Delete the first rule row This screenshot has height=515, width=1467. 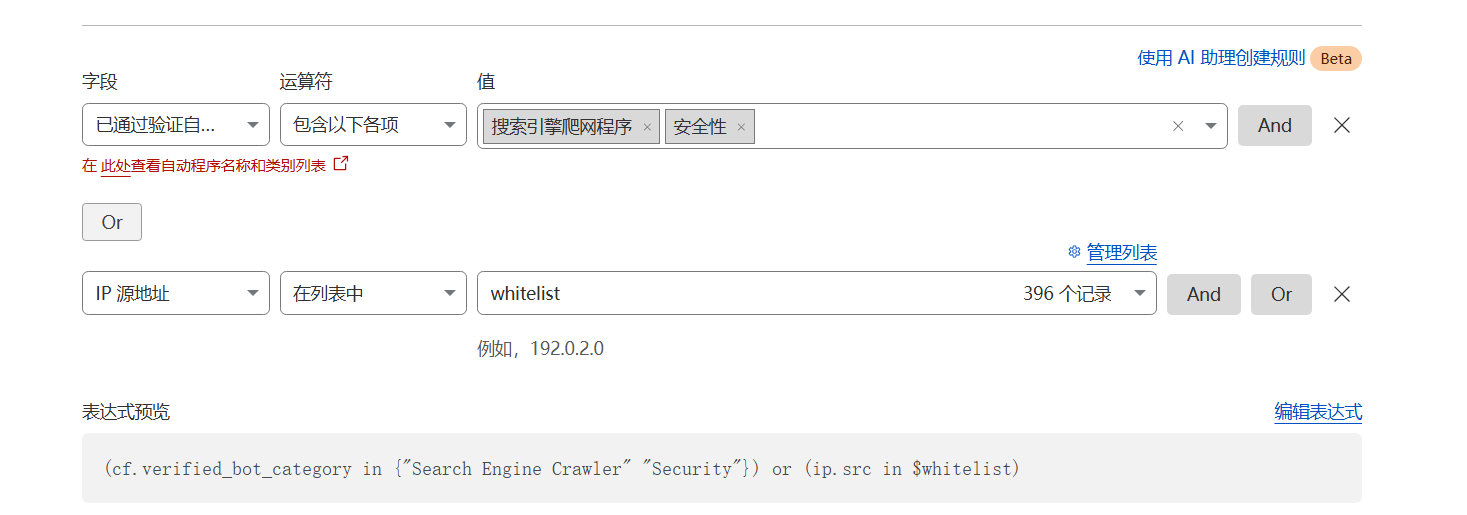tap(1342, 126)
